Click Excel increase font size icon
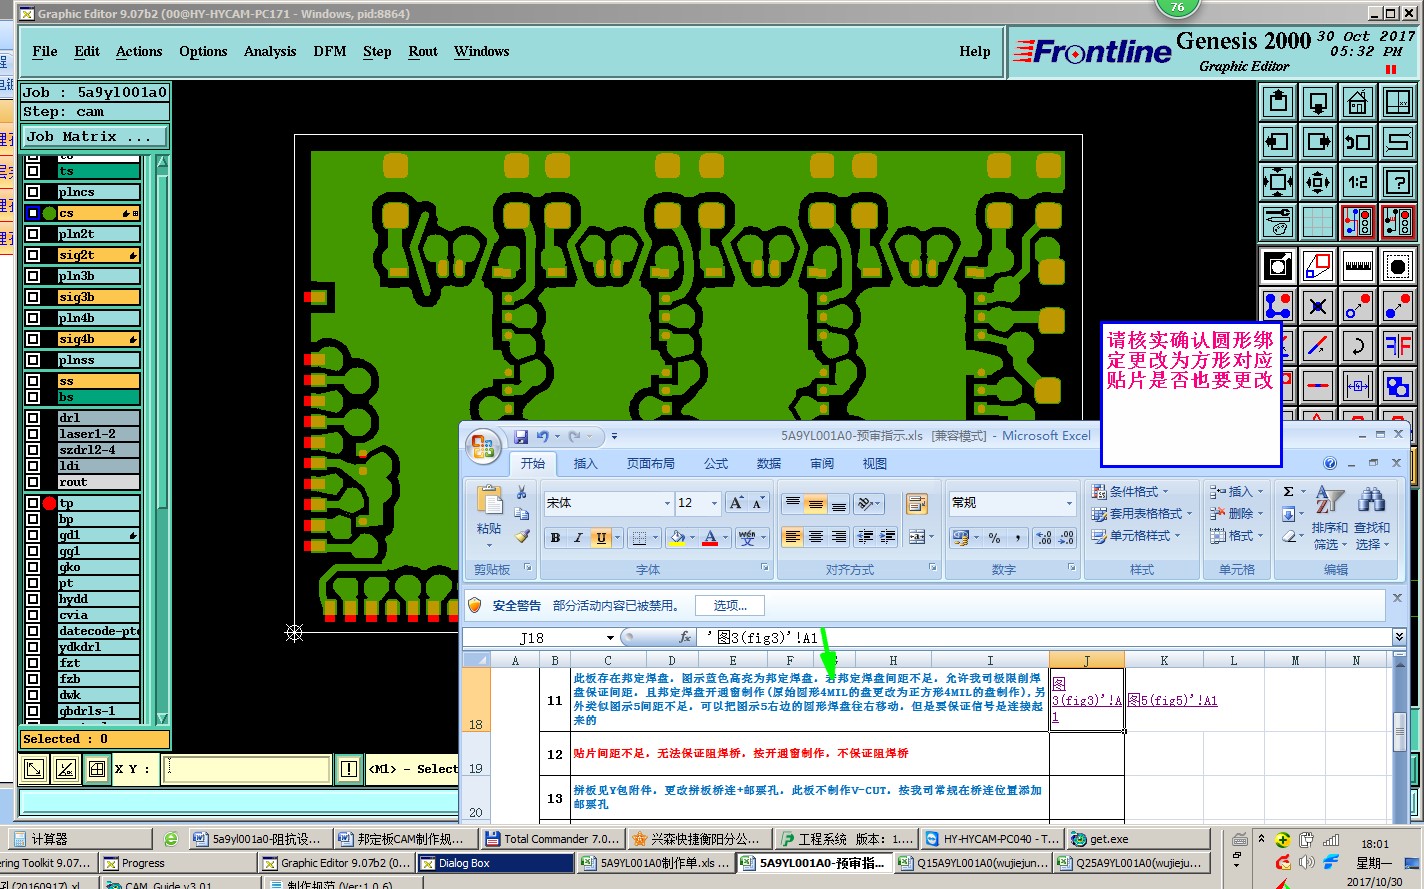Screen dimensions: 1424x889 736,503
